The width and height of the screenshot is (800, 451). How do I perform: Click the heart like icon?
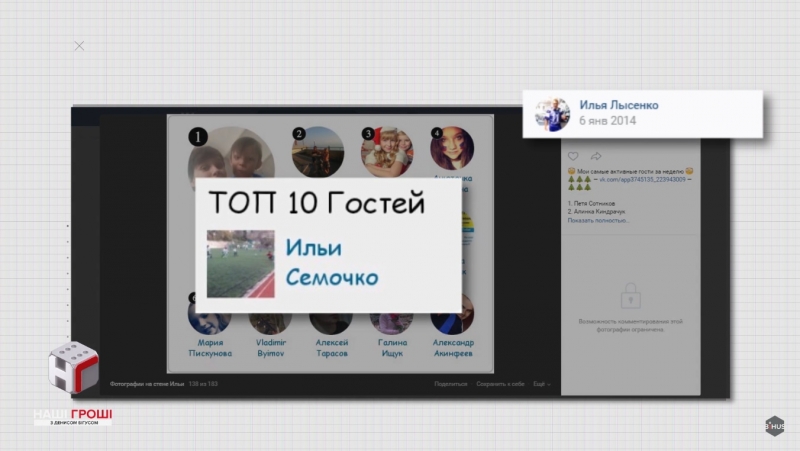pyautogui.click(x=573, y=156)
